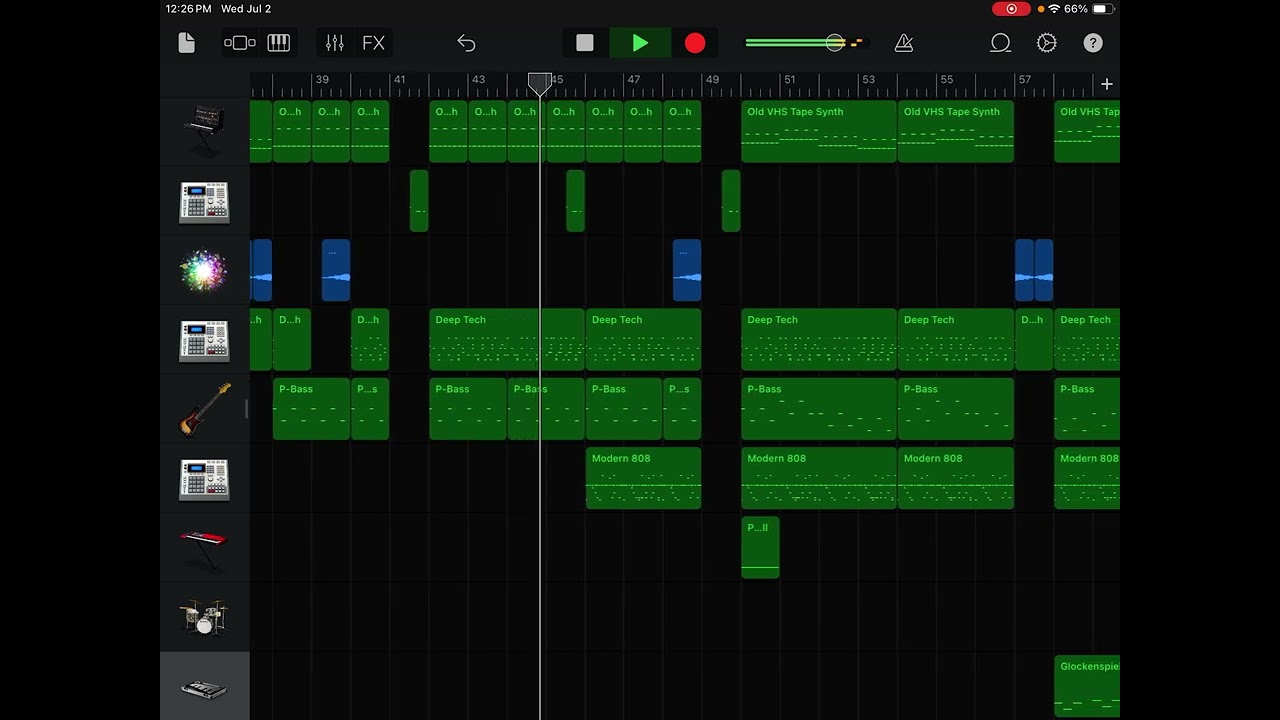
Task: Select the first drum machine track icon
Action: coord(204,201)
